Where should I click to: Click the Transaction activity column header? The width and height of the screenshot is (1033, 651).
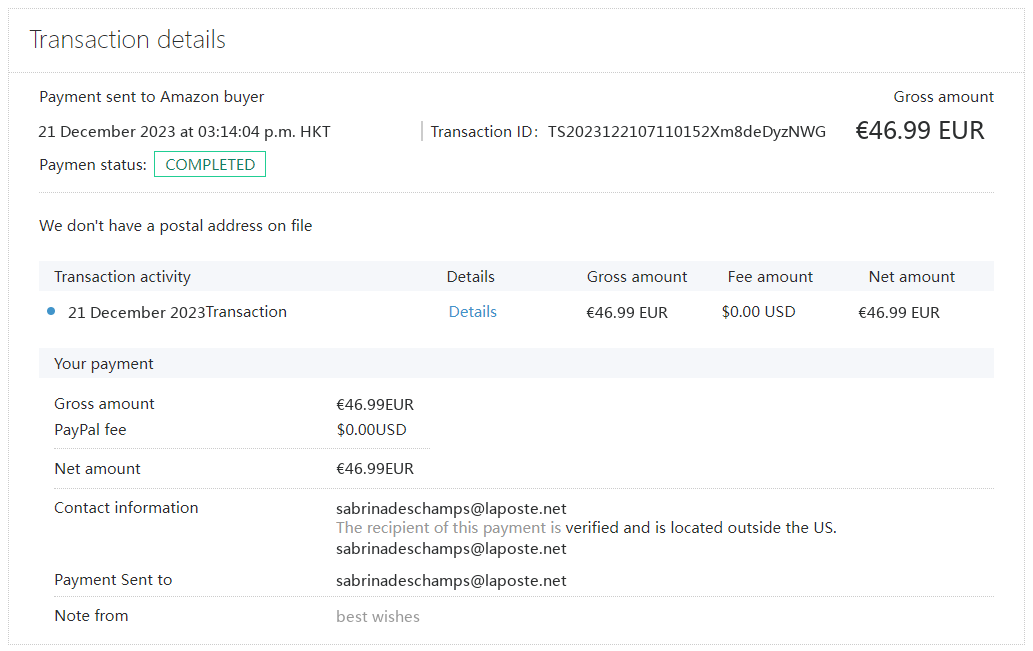[122, 277]
